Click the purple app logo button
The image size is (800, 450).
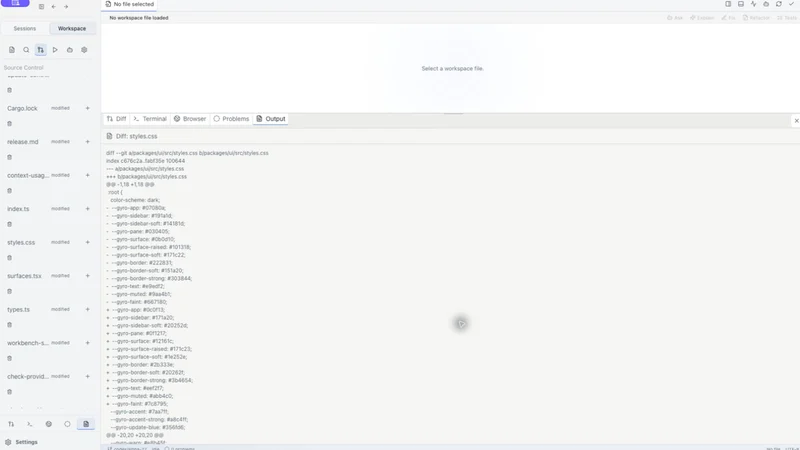coord(15,3)
